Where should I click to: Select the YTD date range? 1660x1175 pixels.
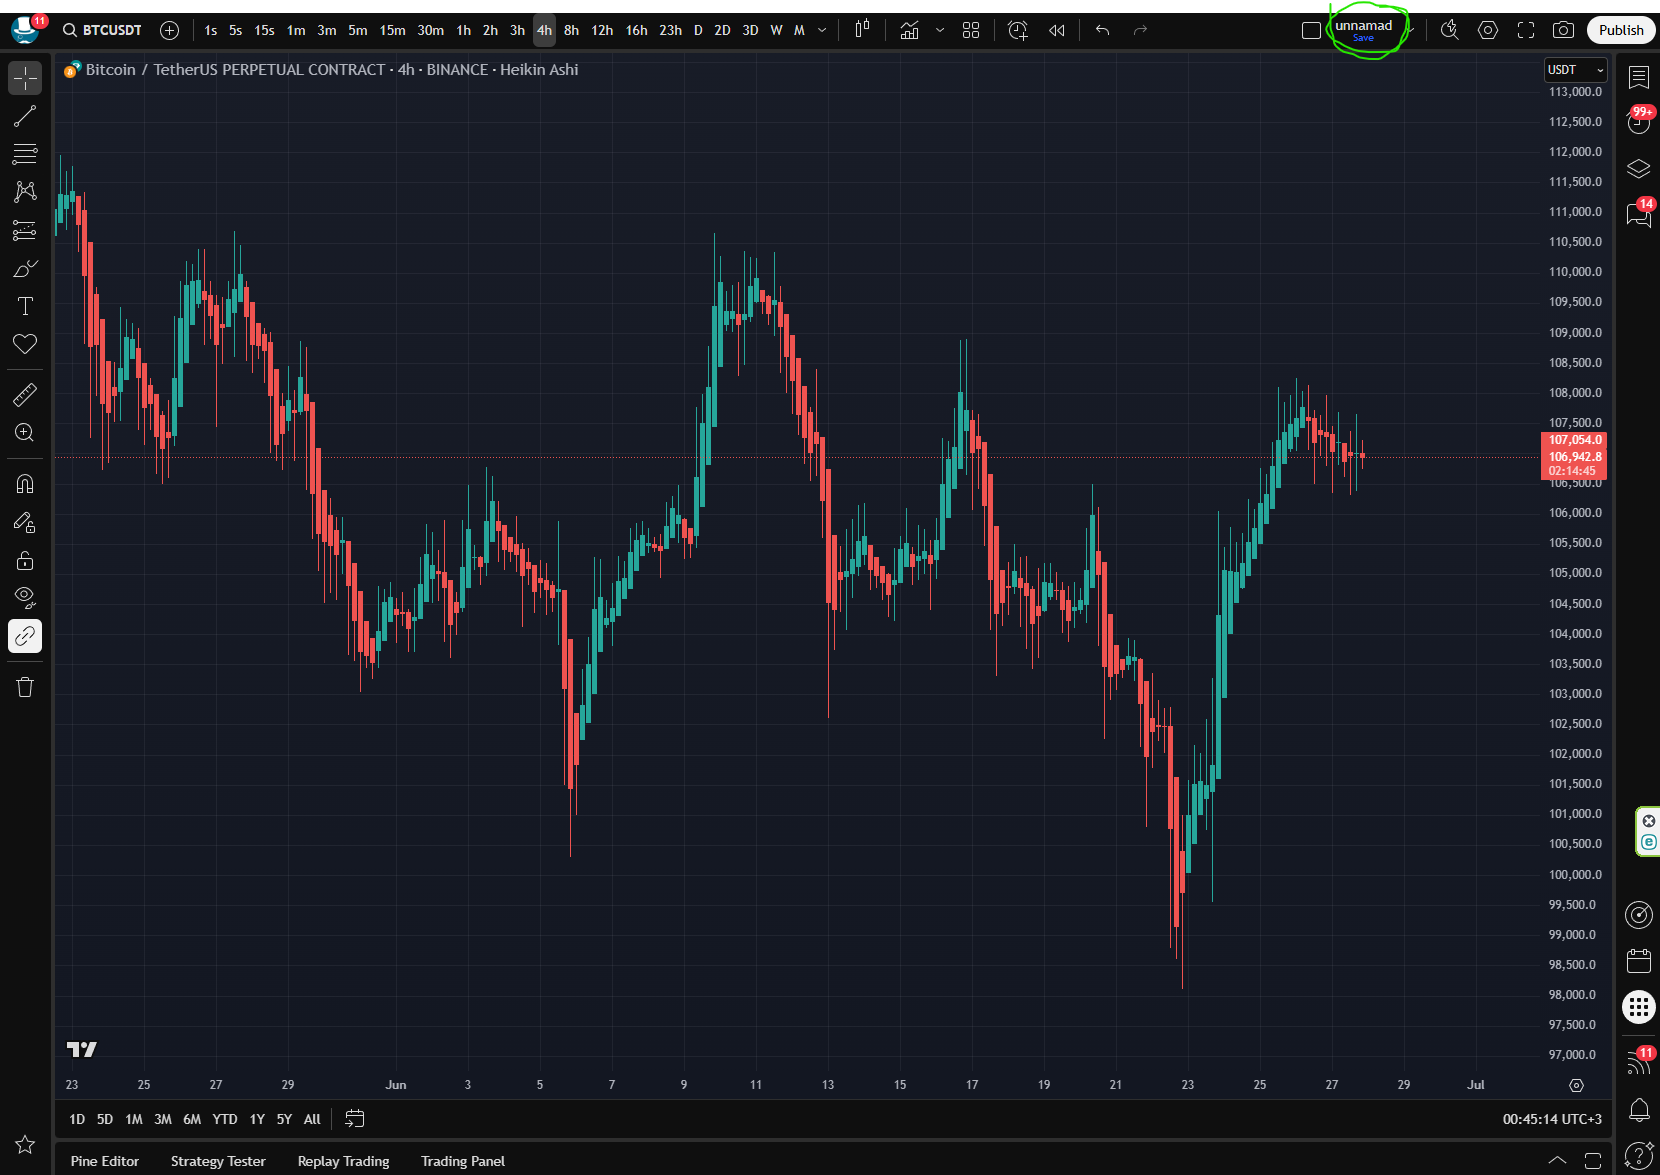[x=225, y=1119]
